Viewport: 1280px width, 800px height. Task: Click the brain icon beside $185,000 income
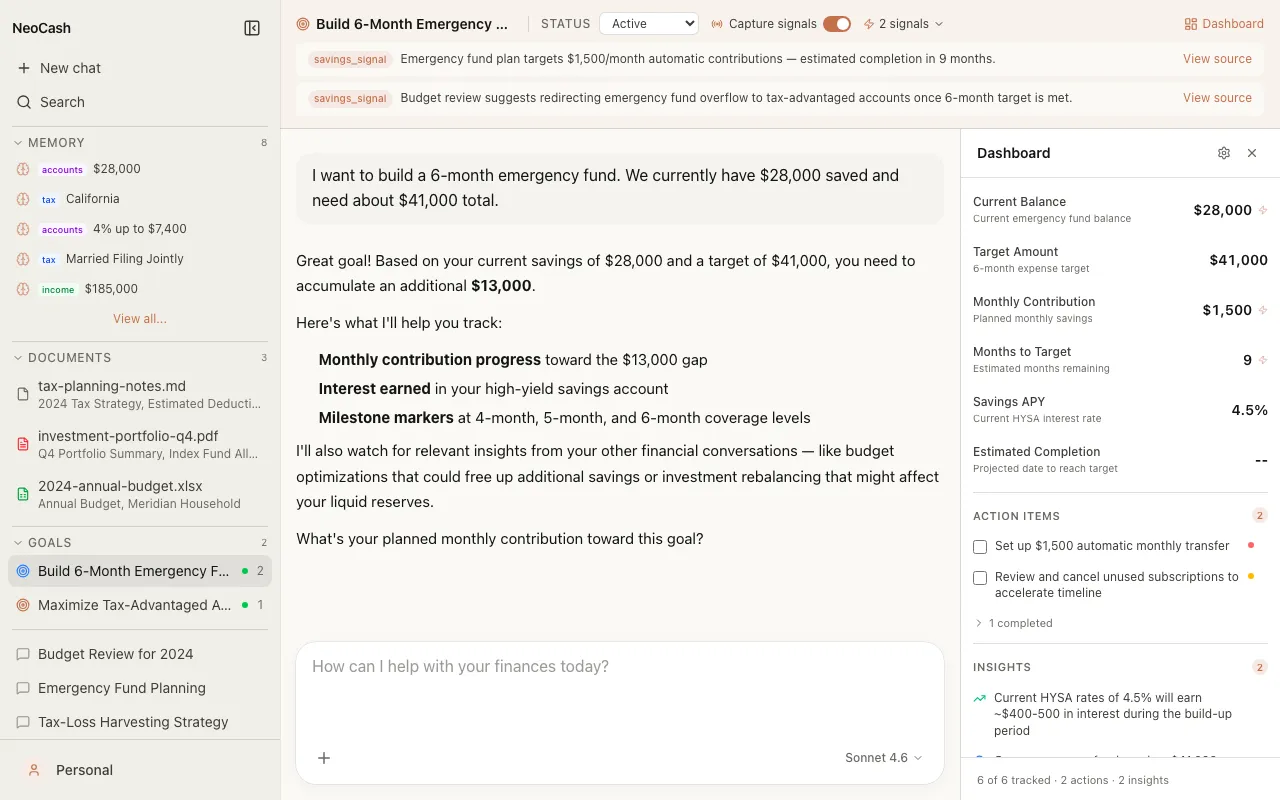[x=23, y=289]
